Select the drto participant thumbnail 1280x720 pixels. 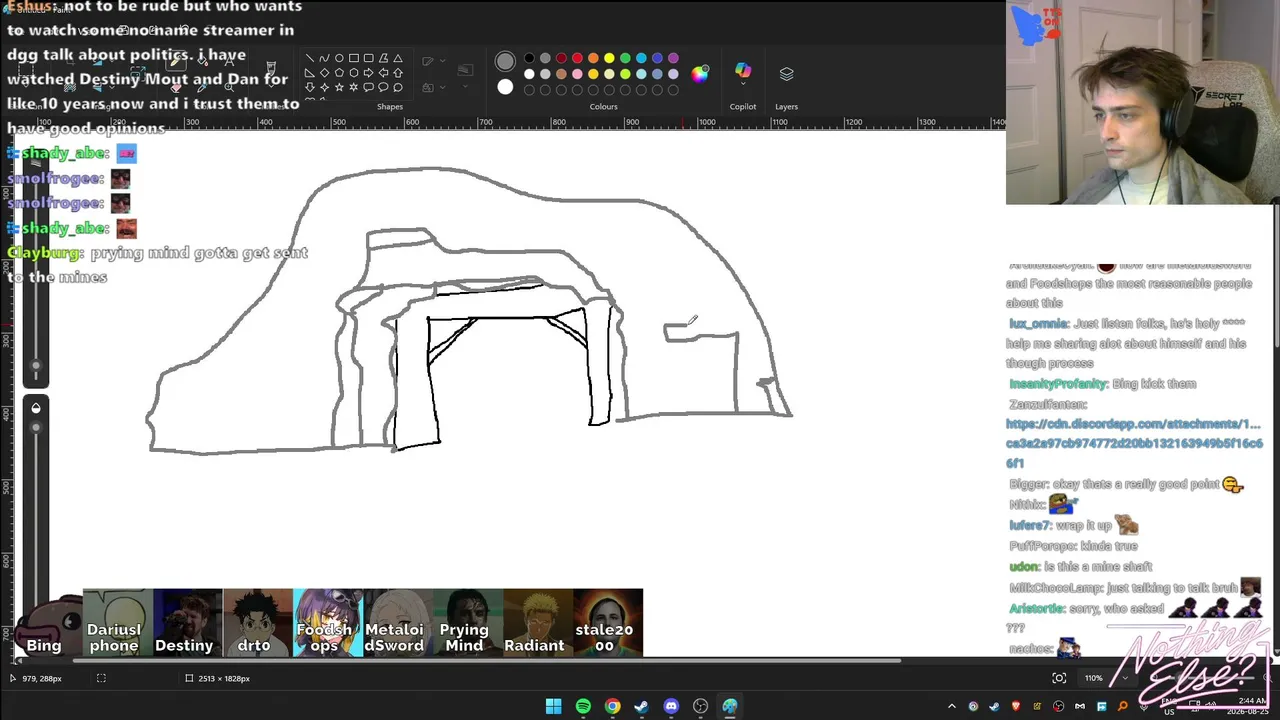click(257, 623)
